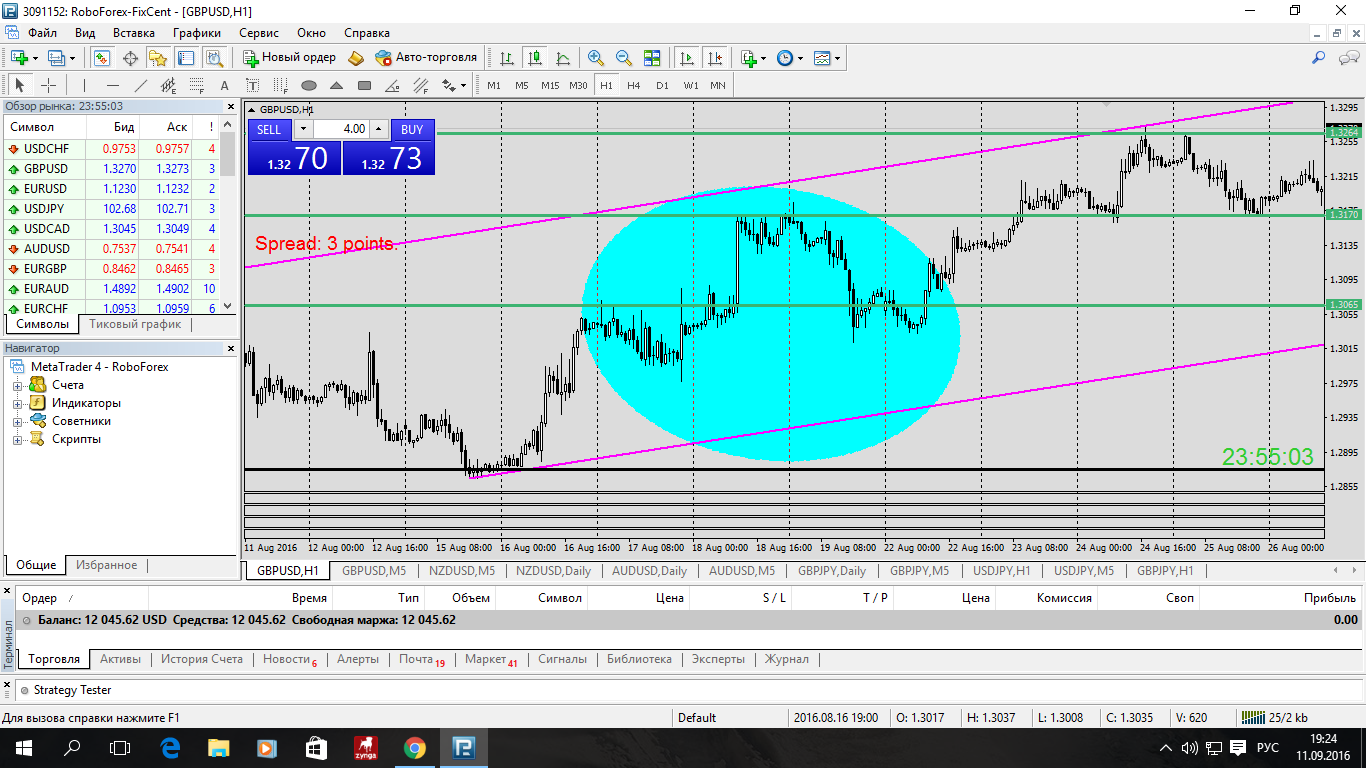Open the arrows objects dropdown arrow
This screenshot has height=768, width=1366.
pos(464,86)
